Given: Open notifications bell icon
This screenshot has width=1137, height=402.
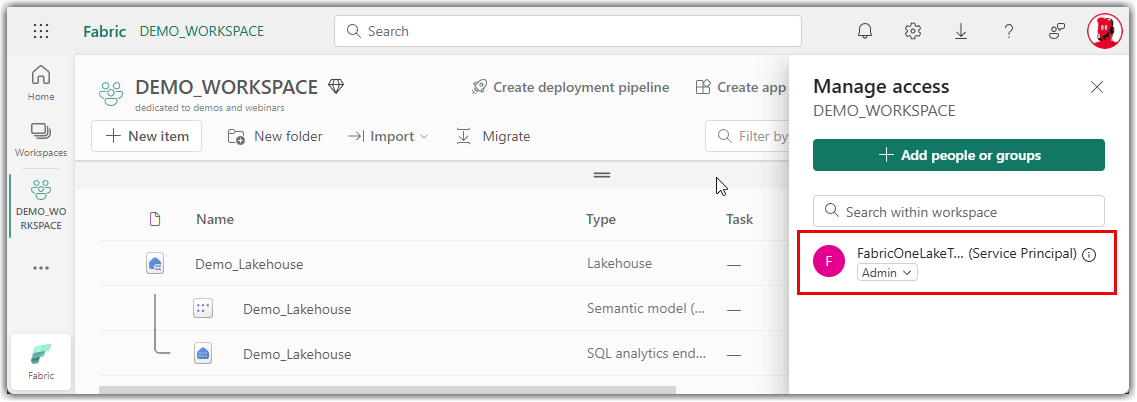Looking at the screenshot, I should click(864, 31).
